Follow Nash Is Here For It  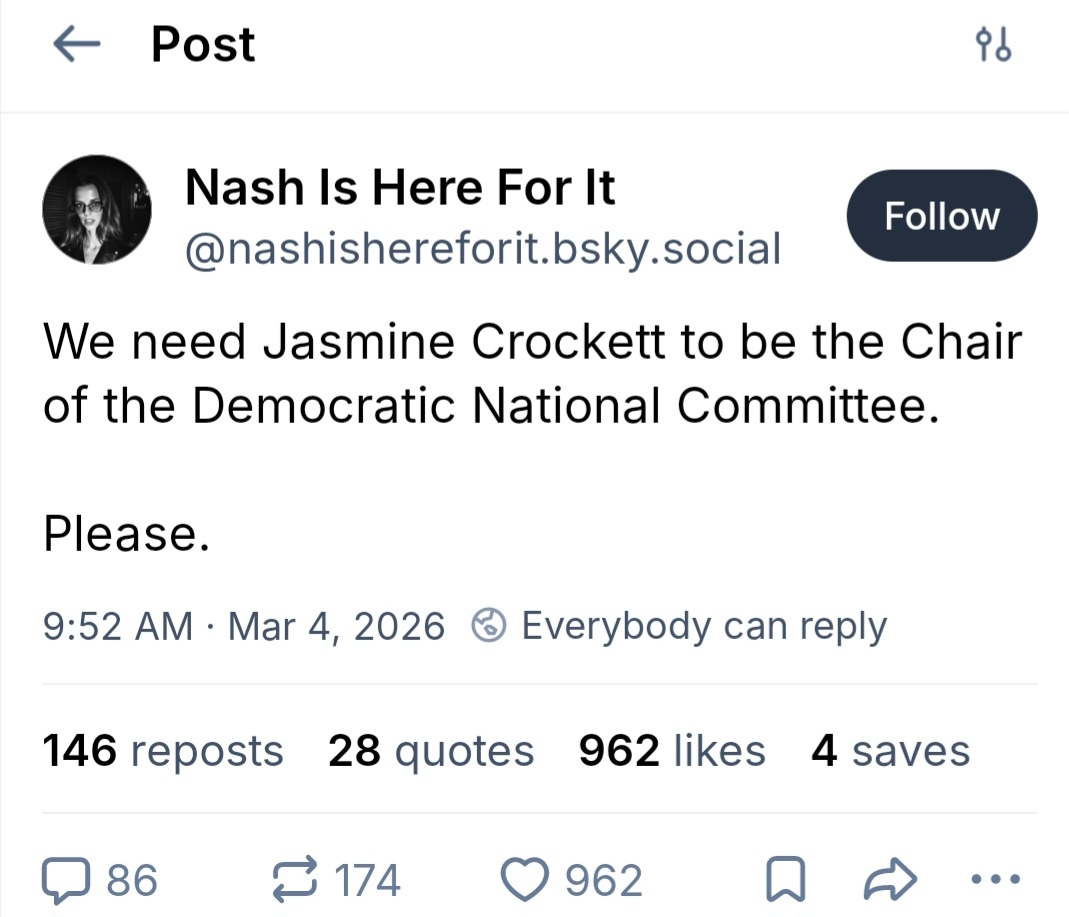(941, 216)
